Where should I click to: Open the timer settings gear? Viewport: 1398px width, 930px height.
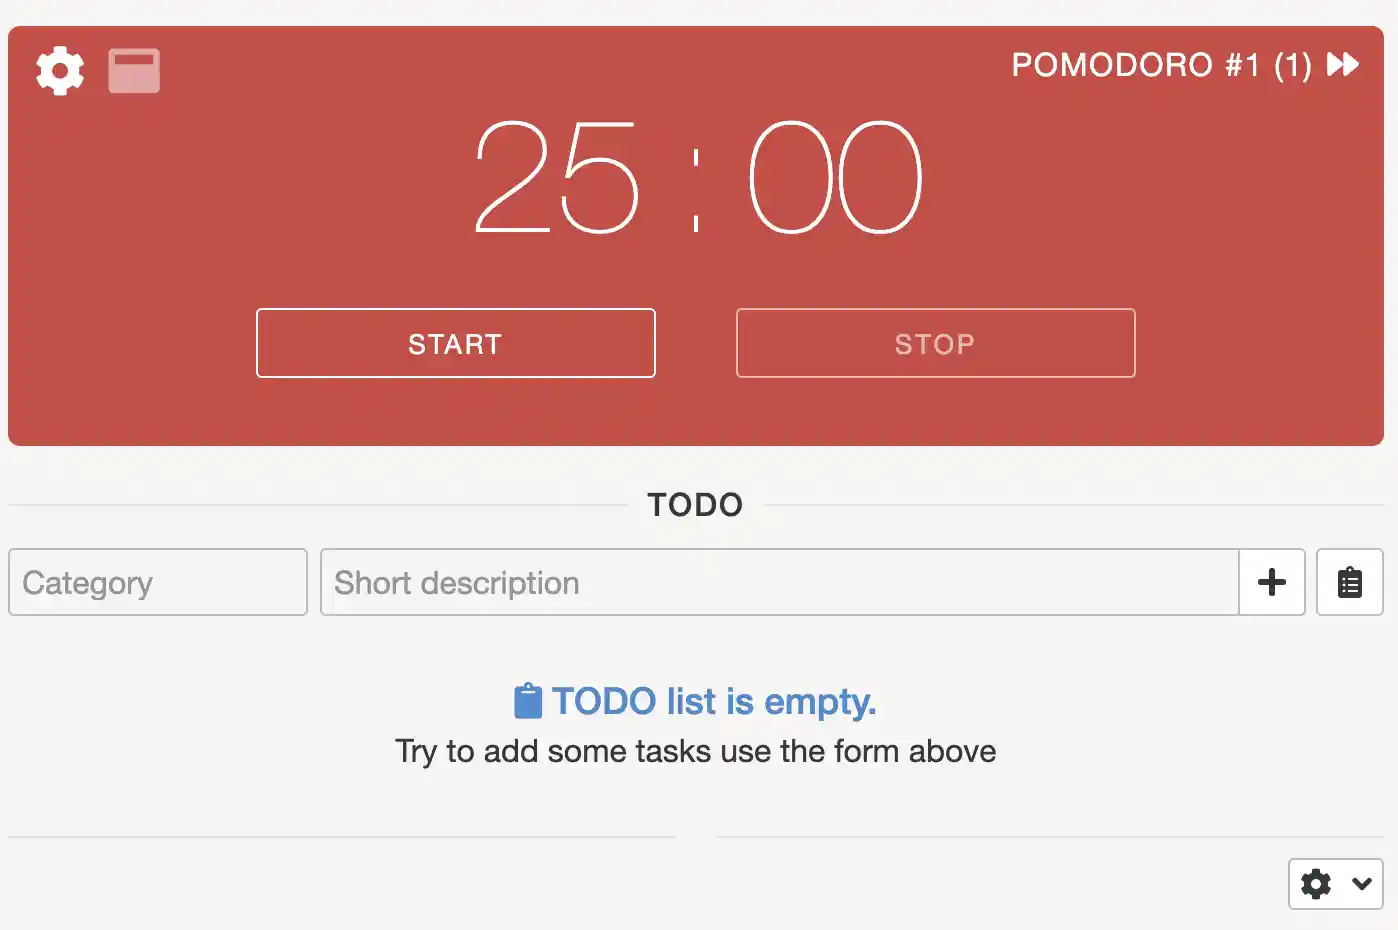click(60, 70)
